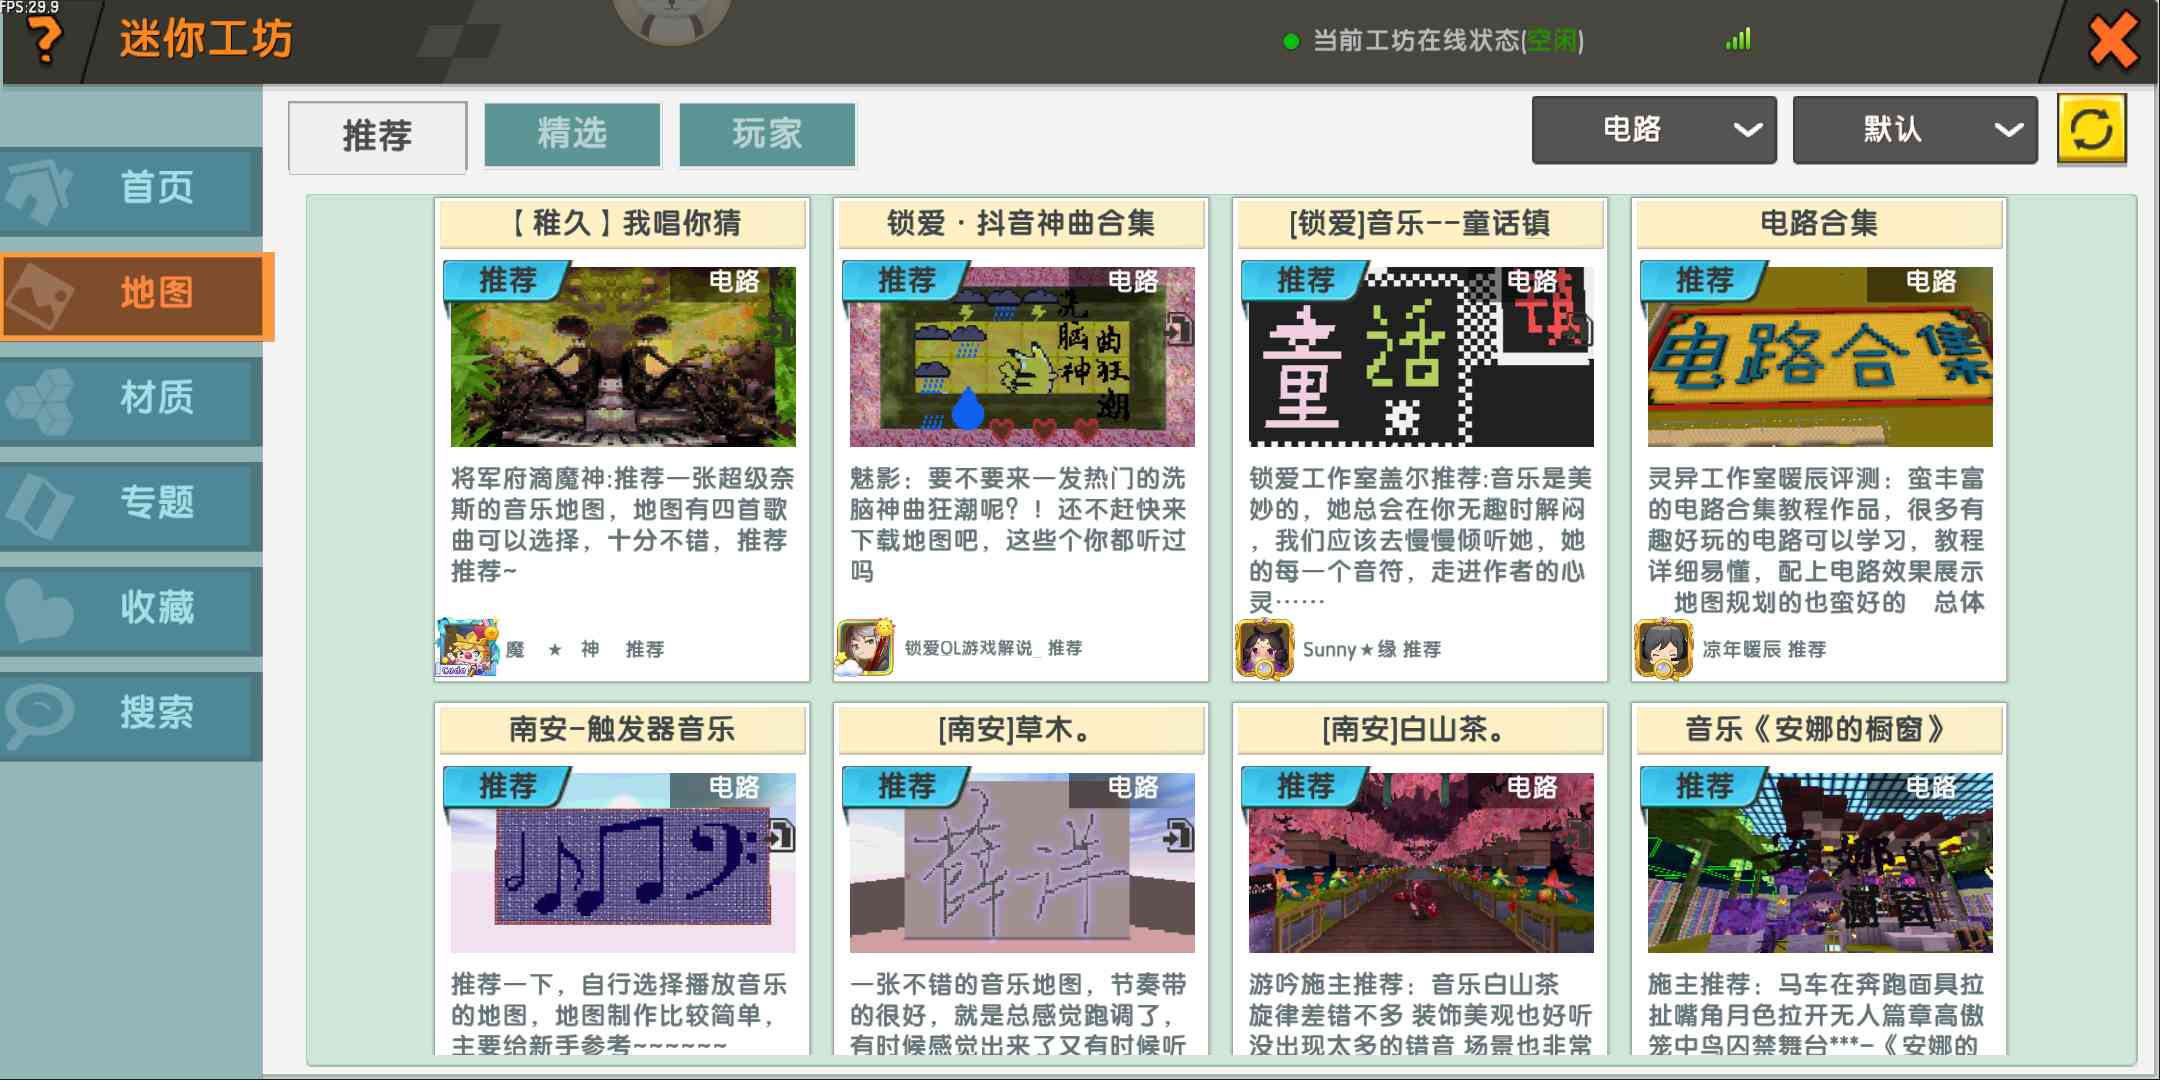
Task: Open thumbnail of [南安]白山茶。 map
Action: pos(1421,861)
